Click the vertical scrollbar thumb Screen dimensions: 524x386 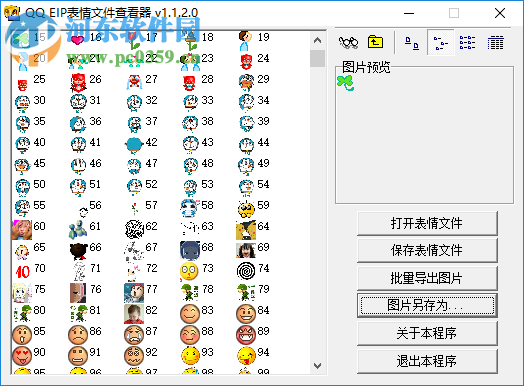click(317, 58)
